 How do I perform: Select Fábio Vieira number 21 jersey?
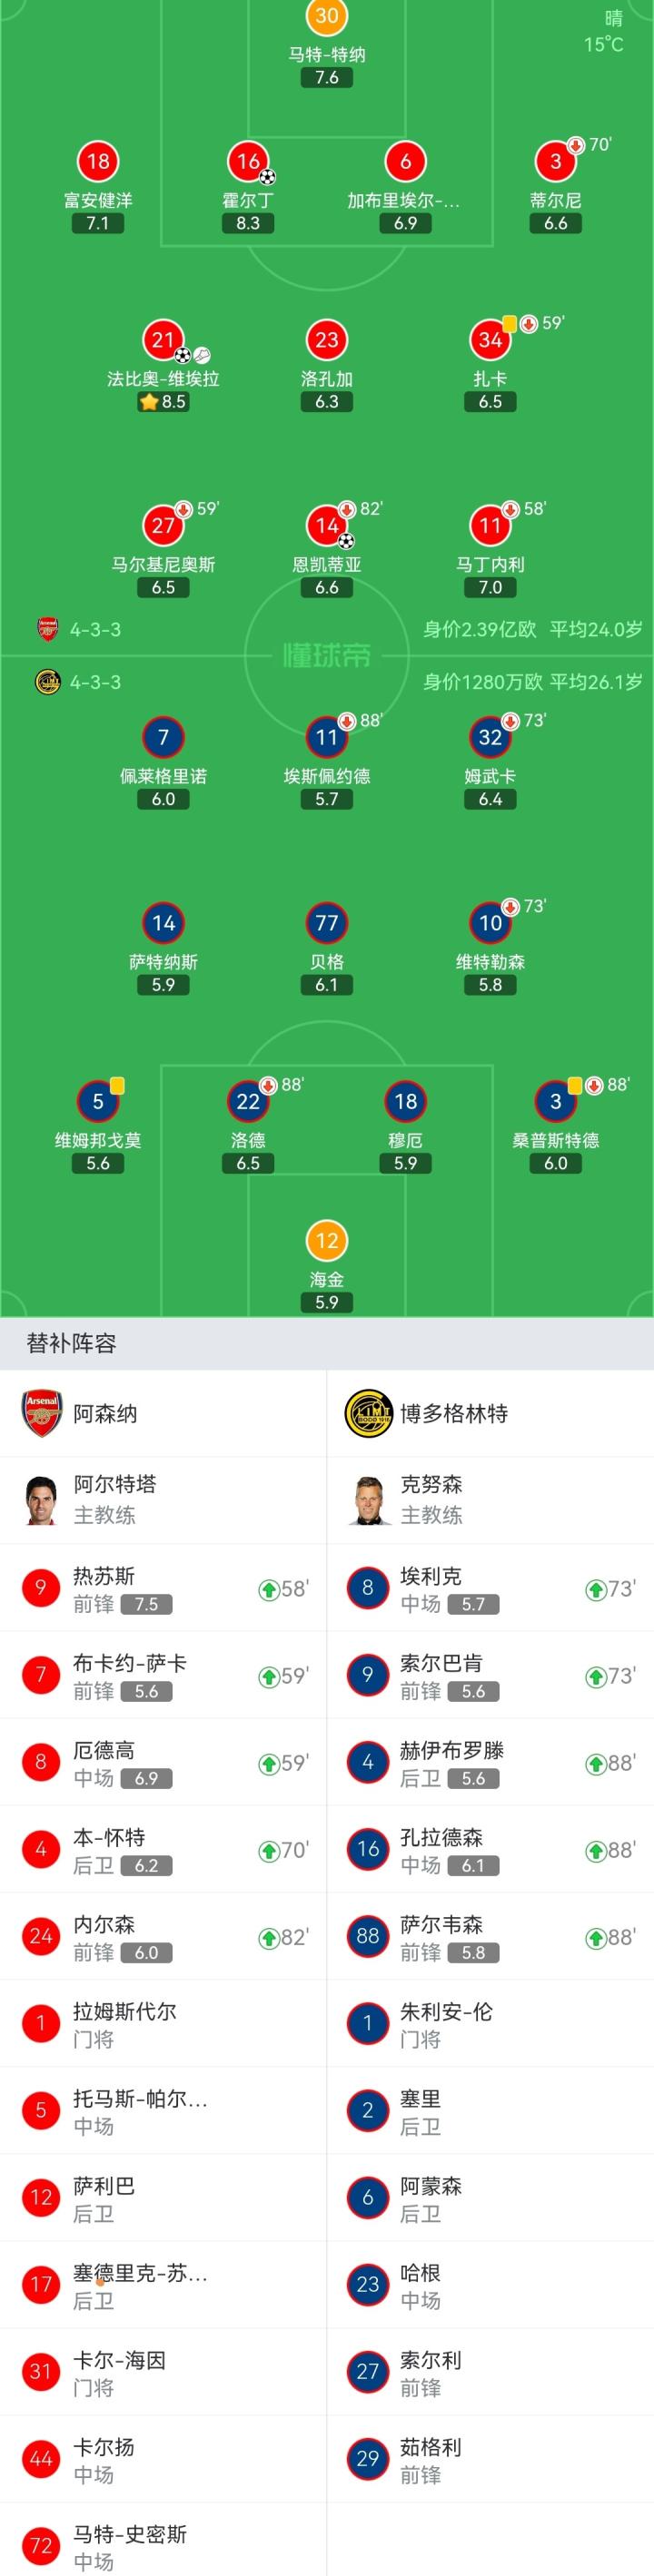coord(163,340)
